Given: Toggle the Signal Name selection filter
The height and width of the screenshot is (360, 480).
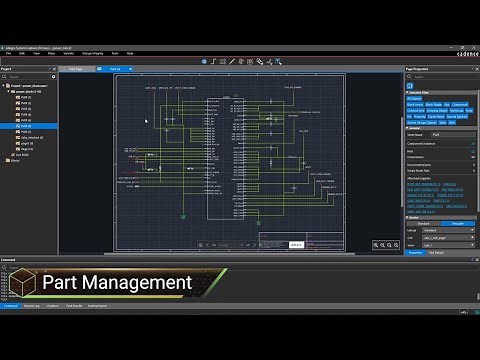Looking at the screenshot, I should pyautogui.click(x=436, y=117).
